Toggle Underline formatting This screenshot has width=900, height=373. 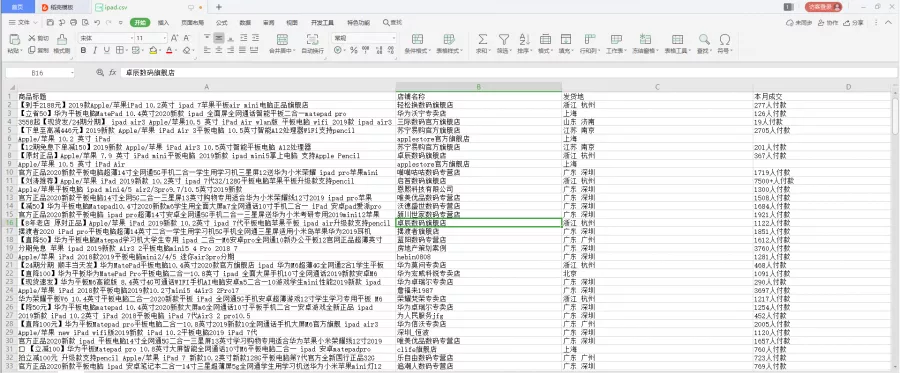point(107,50)
